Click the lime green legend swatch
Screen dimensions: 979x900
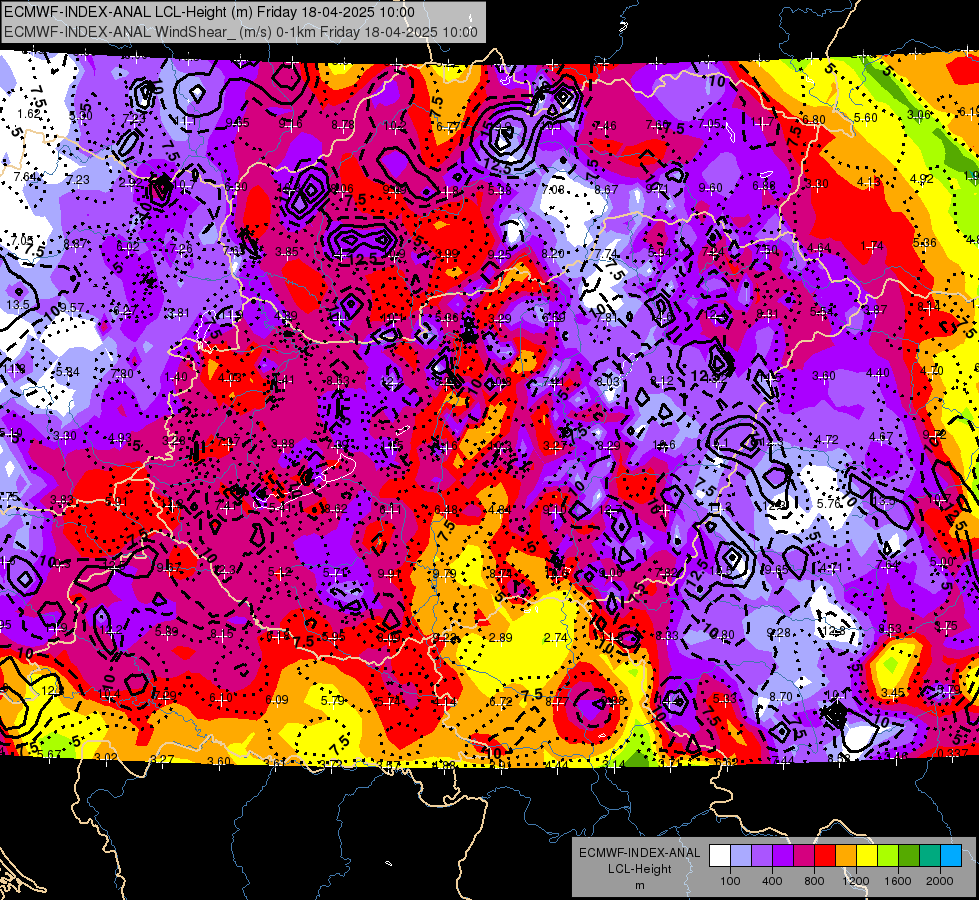click(888, 856)
